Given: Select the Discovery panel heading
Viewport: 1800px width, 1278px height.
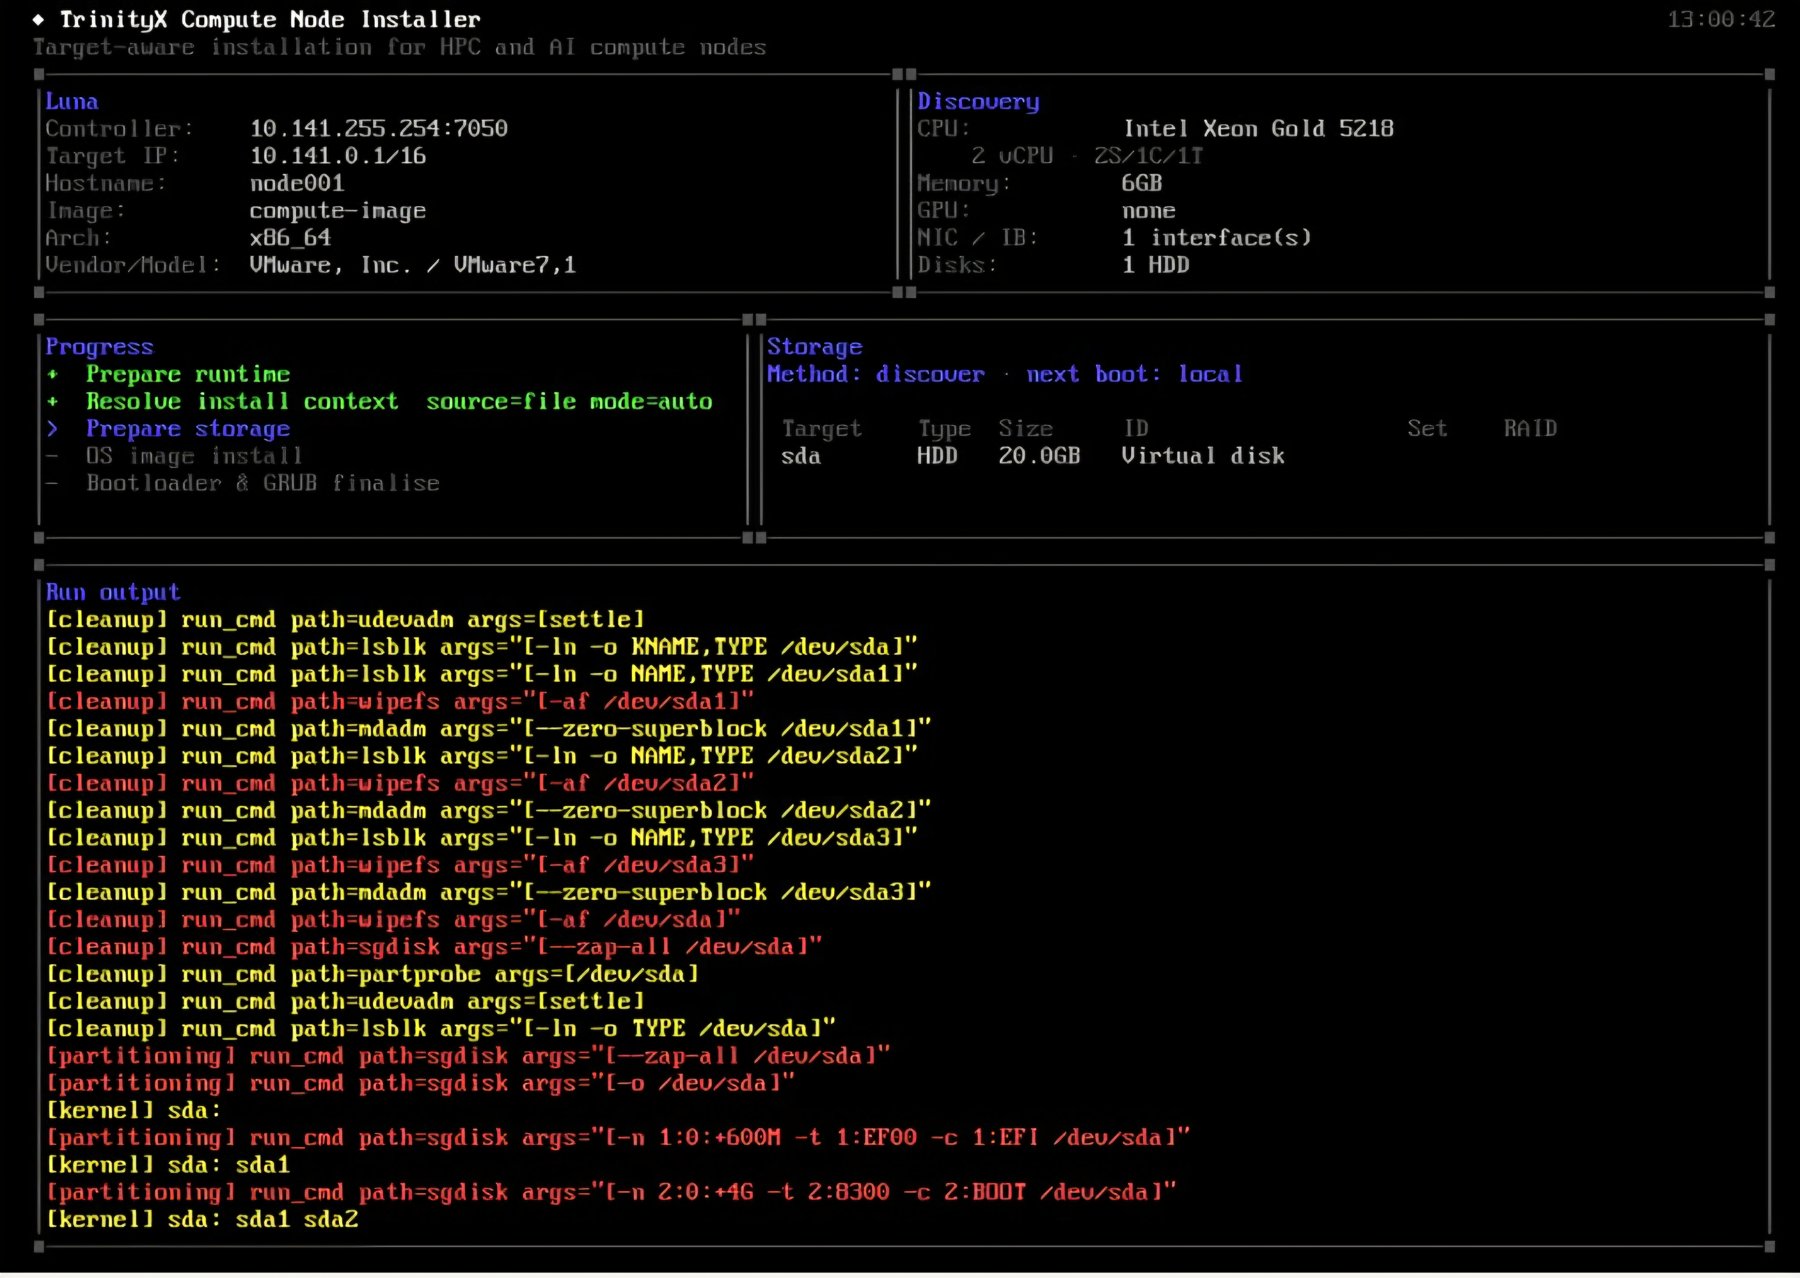Looking at the screenshot, I should click(x=978, y=101).
